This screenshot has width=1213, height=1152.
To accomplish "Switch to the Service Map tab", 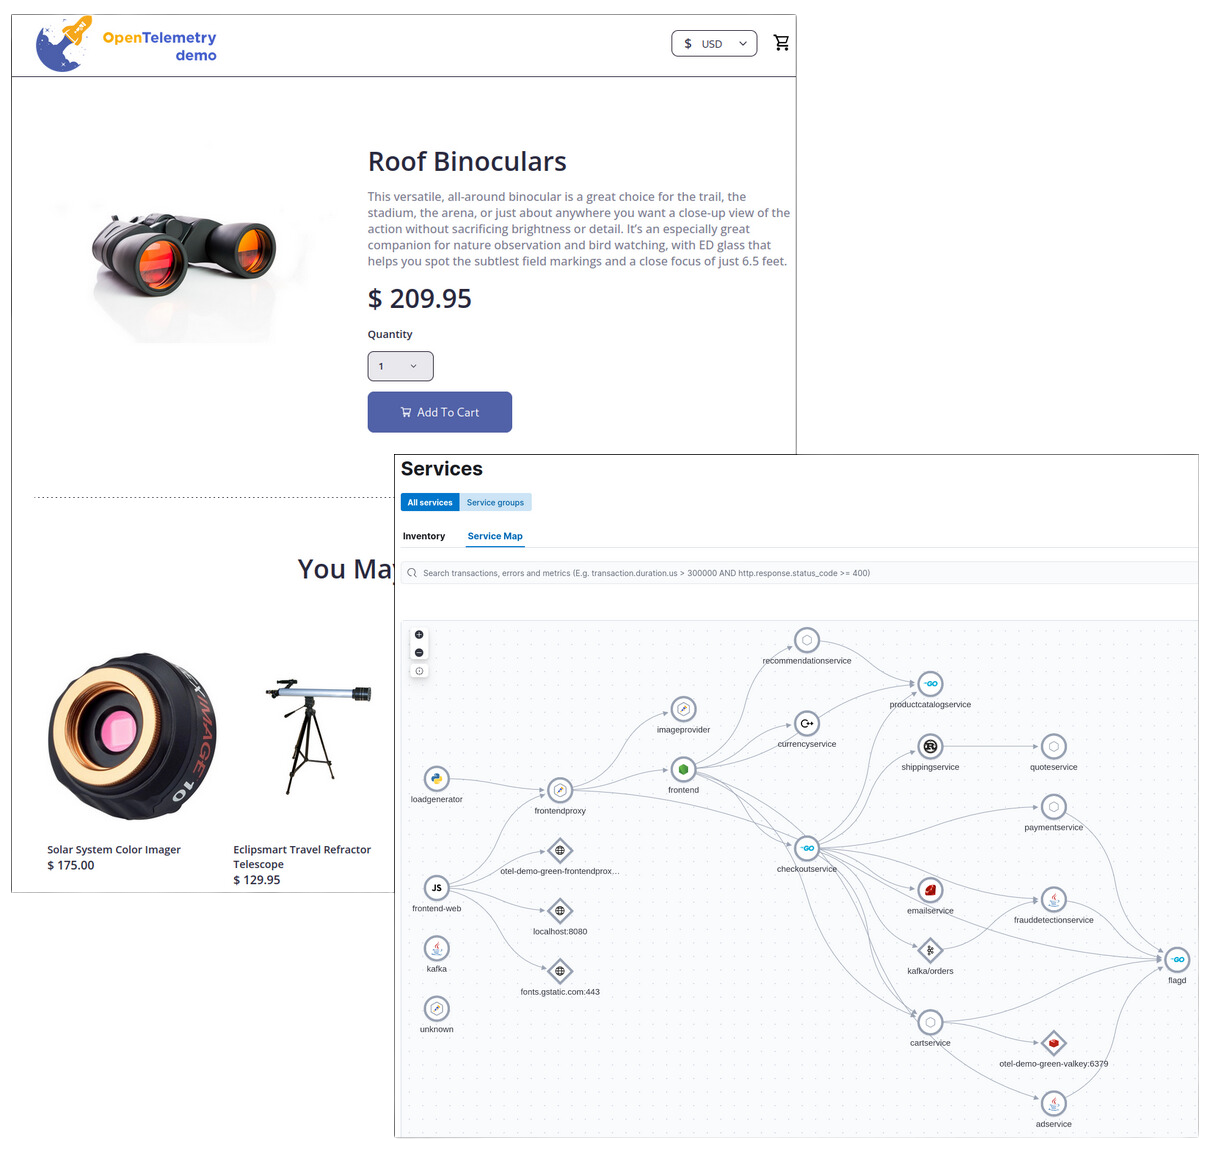I will click(495, 536).
